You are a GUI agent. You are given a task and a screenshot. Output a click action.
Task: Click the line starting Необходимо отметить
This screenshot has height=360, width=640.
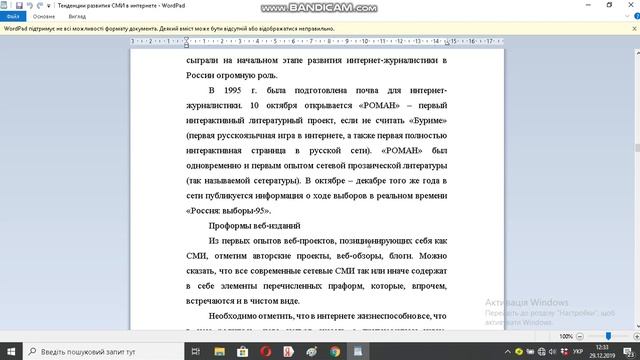click(x=327, y=316)
